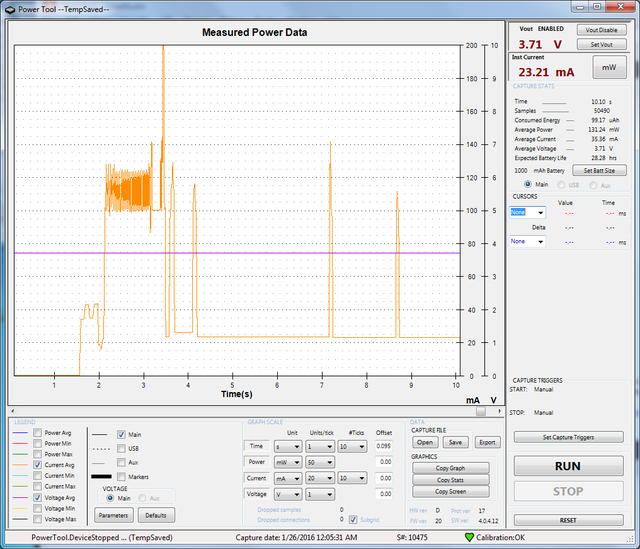Click Copy Graph button

point(450,467)
